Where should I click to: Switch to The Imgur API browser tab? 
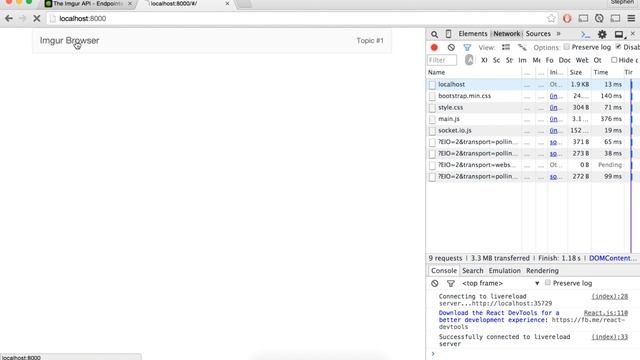tap(88, 4)
